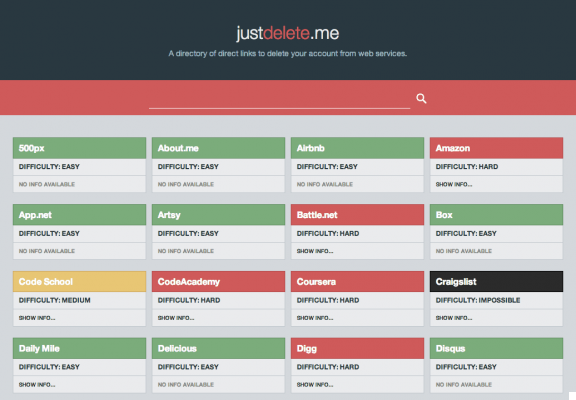The image size is (576, 400).
Task: Click the magnifying glass search icon
Action: pos(421,98)
